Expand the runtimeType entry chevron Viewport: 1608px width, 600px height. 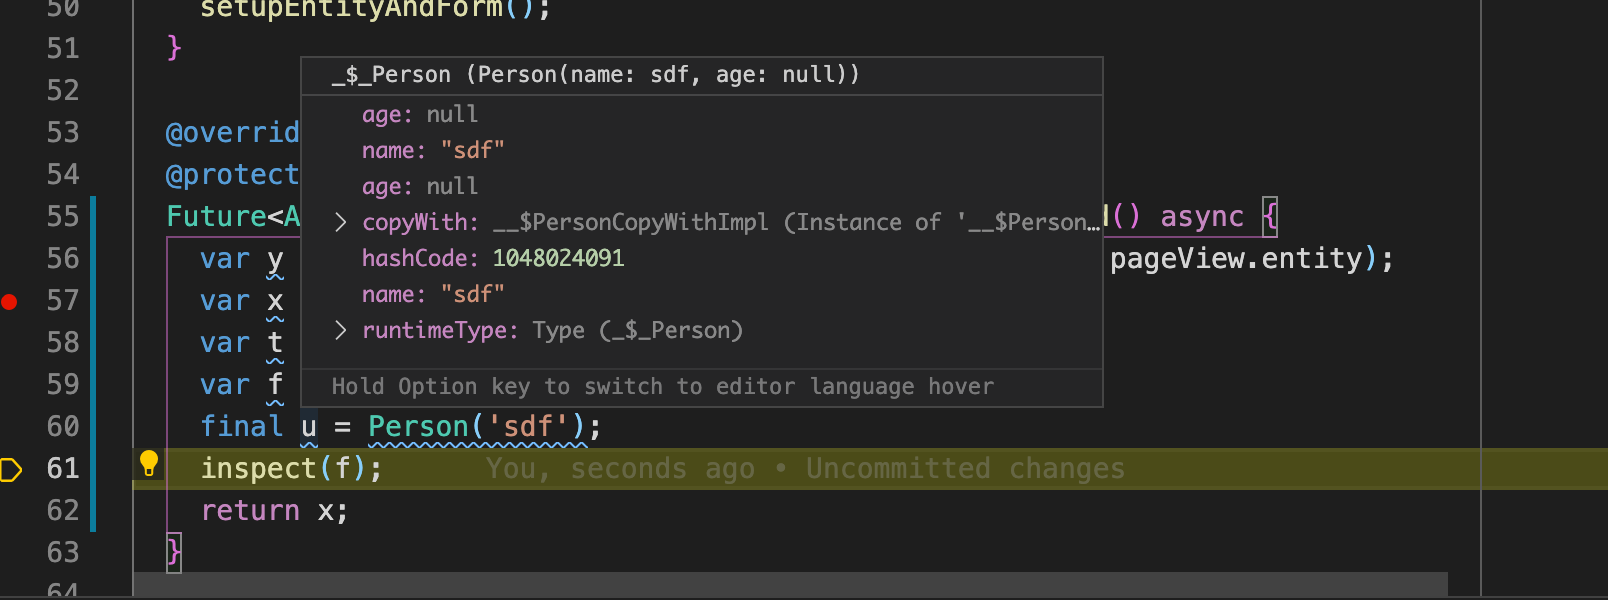[341, 330]
